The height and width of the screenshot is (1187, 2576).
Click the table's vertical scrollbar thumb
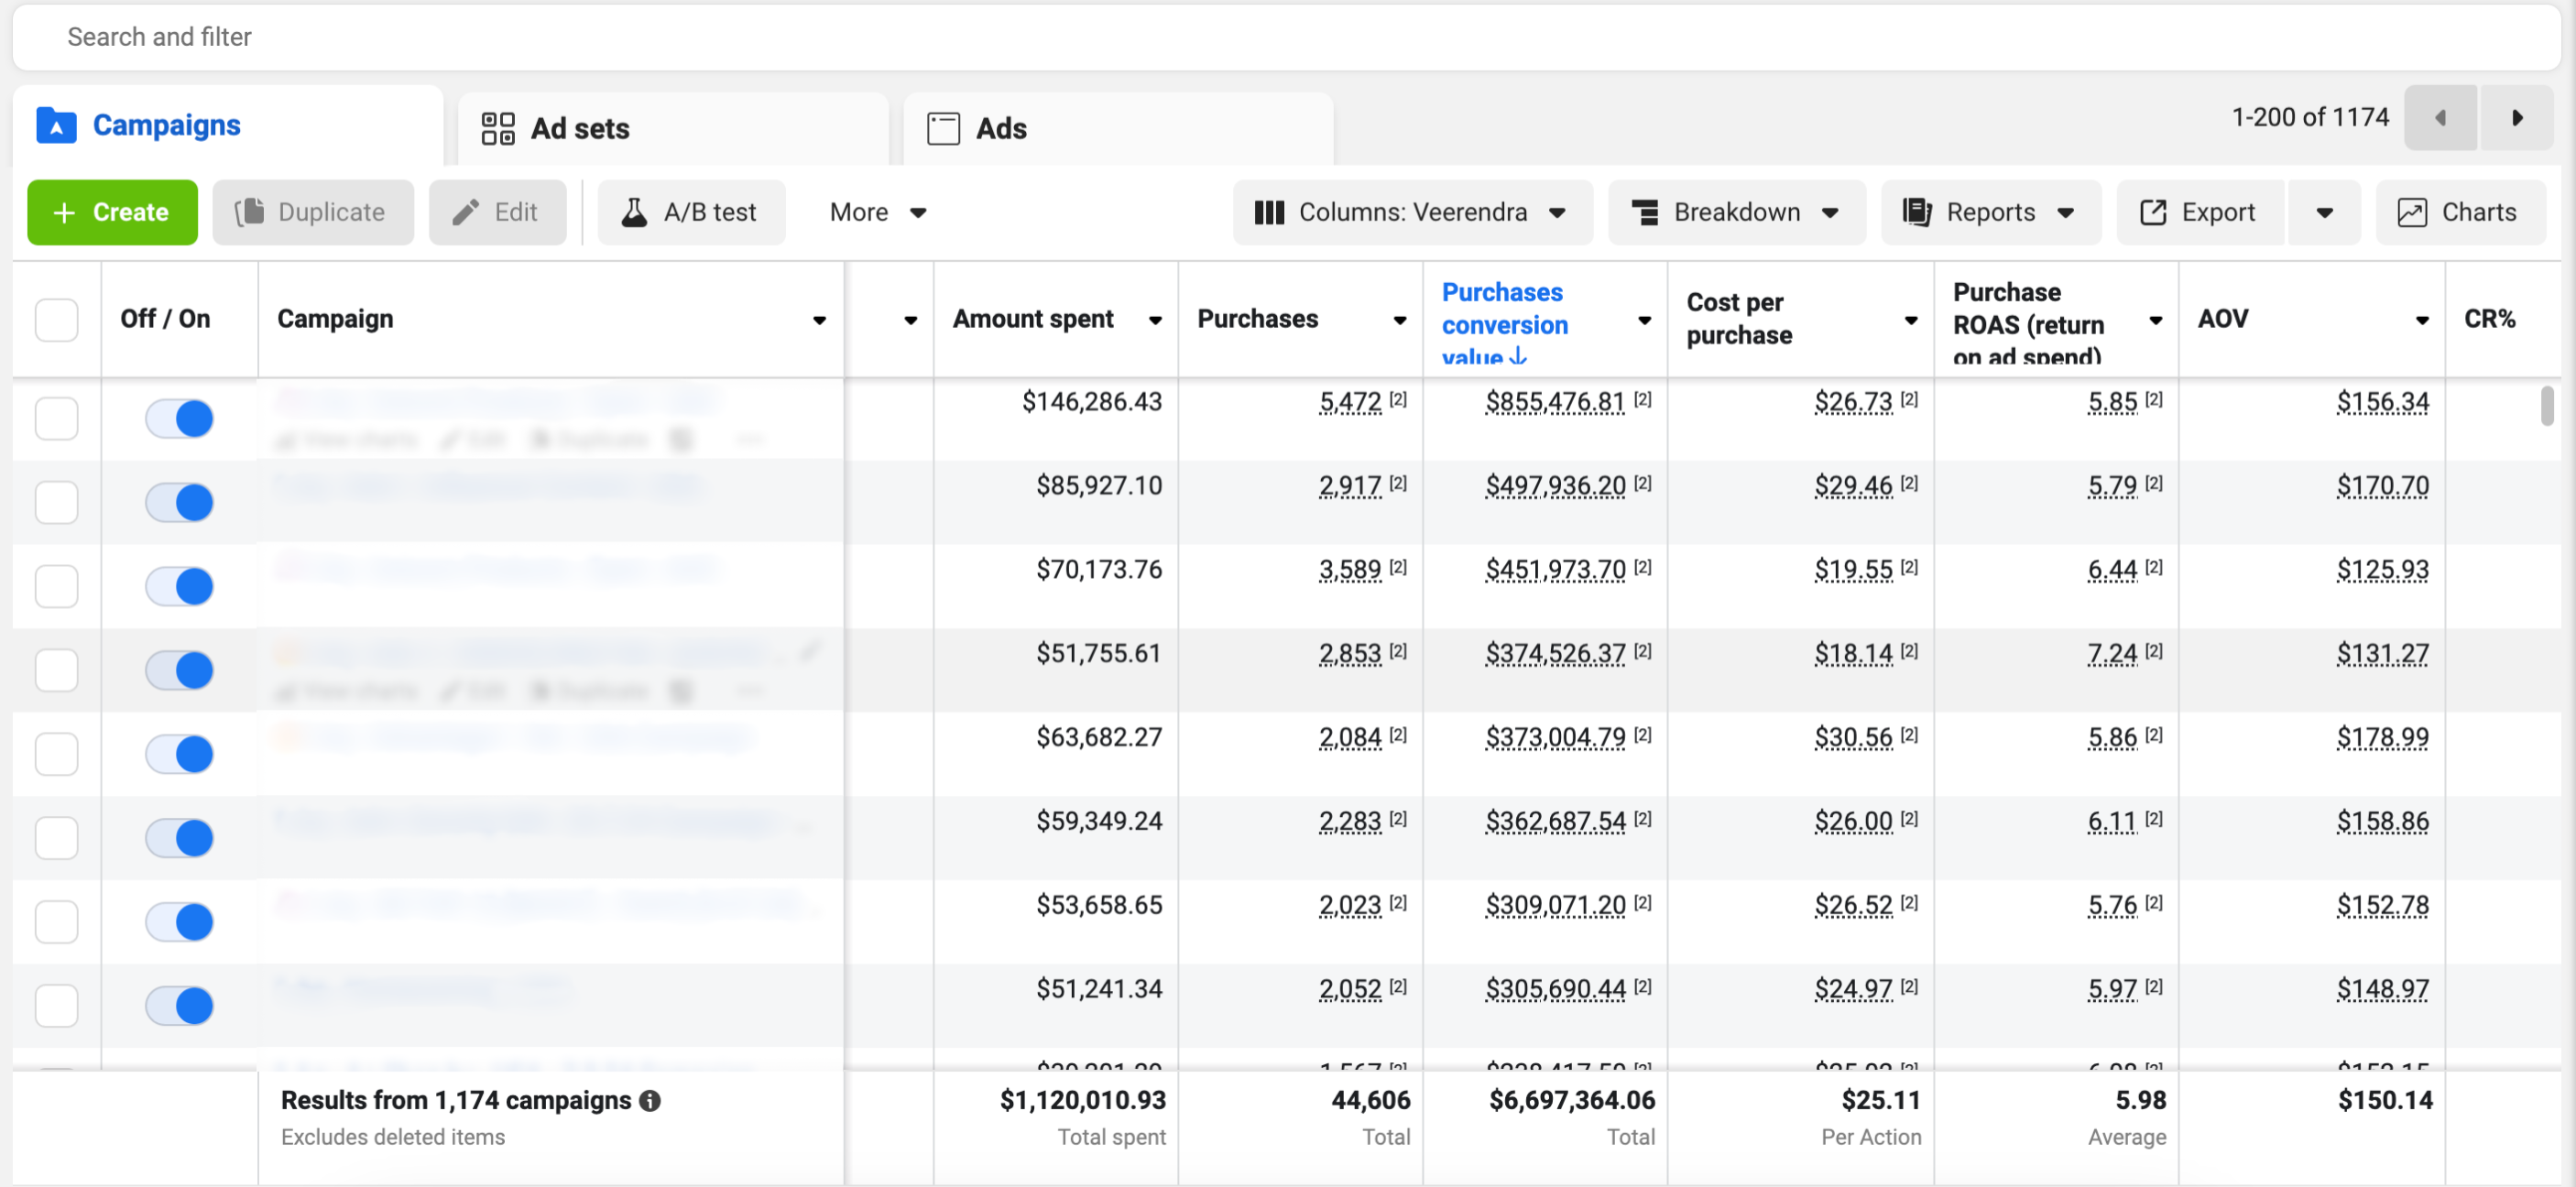click(x=2546, y=405)
